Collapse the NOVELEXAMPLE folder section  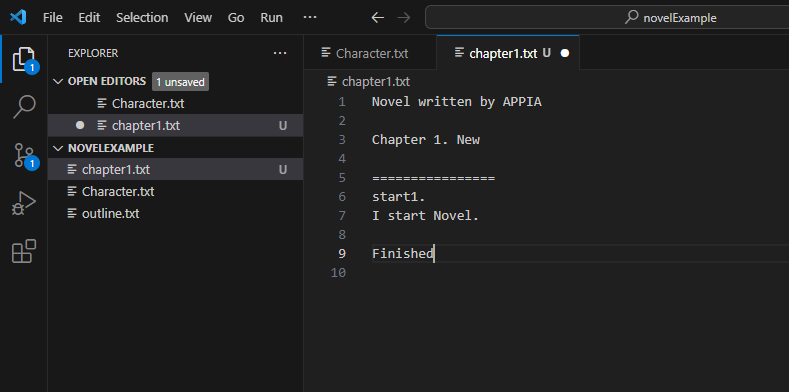[x=58, y=148]
